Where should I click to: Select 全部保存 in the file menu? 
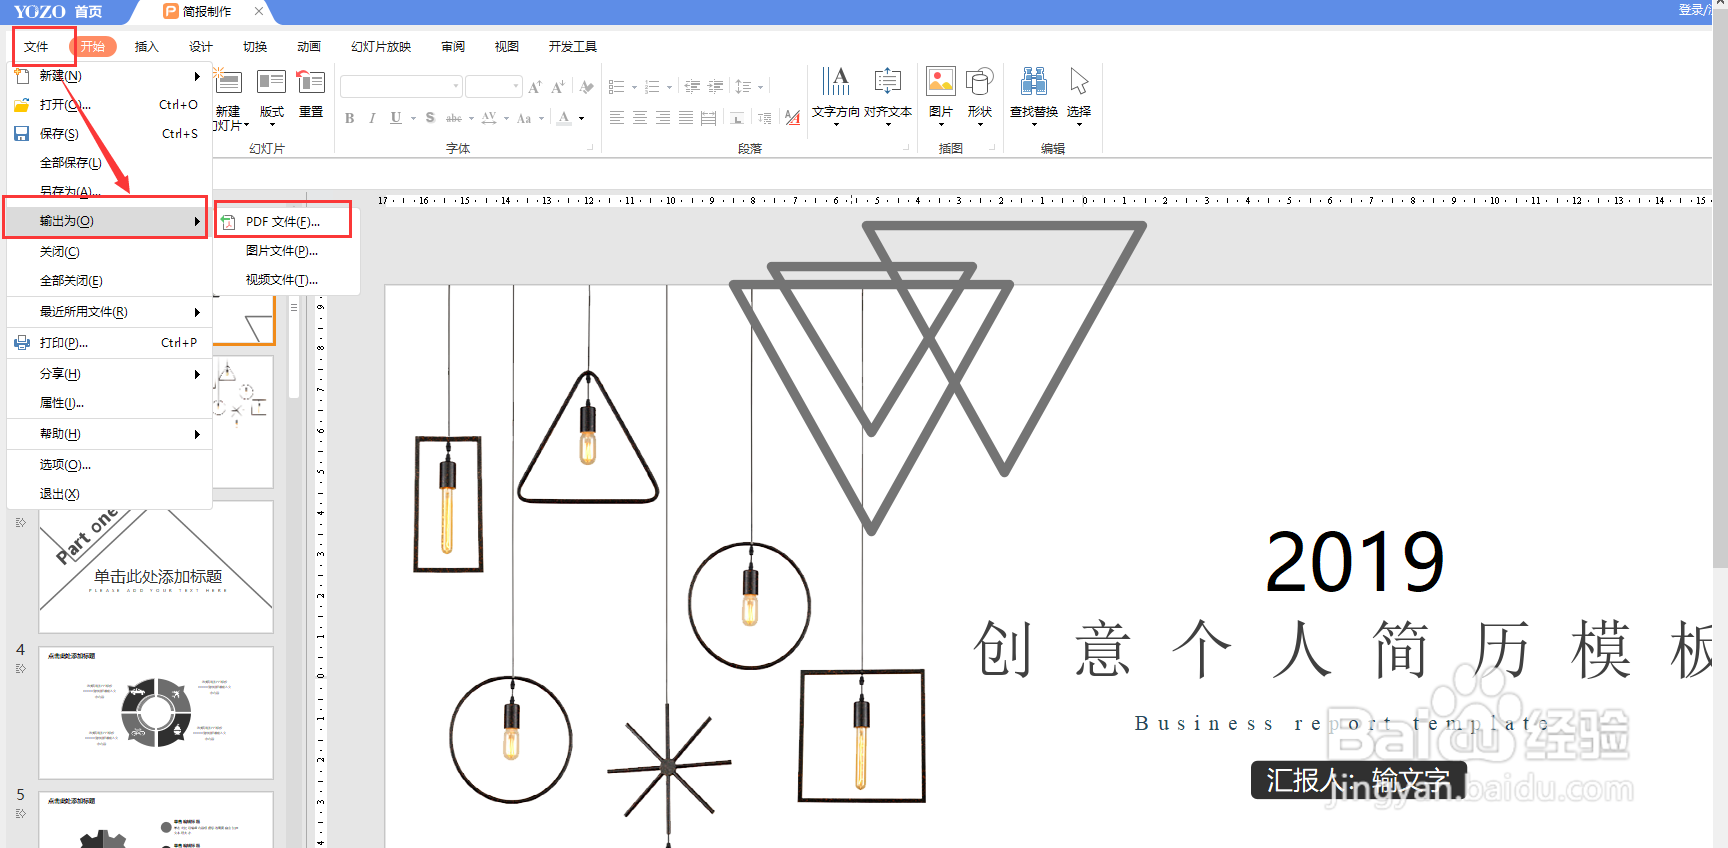pyautogui.click(x=108, y=163)
